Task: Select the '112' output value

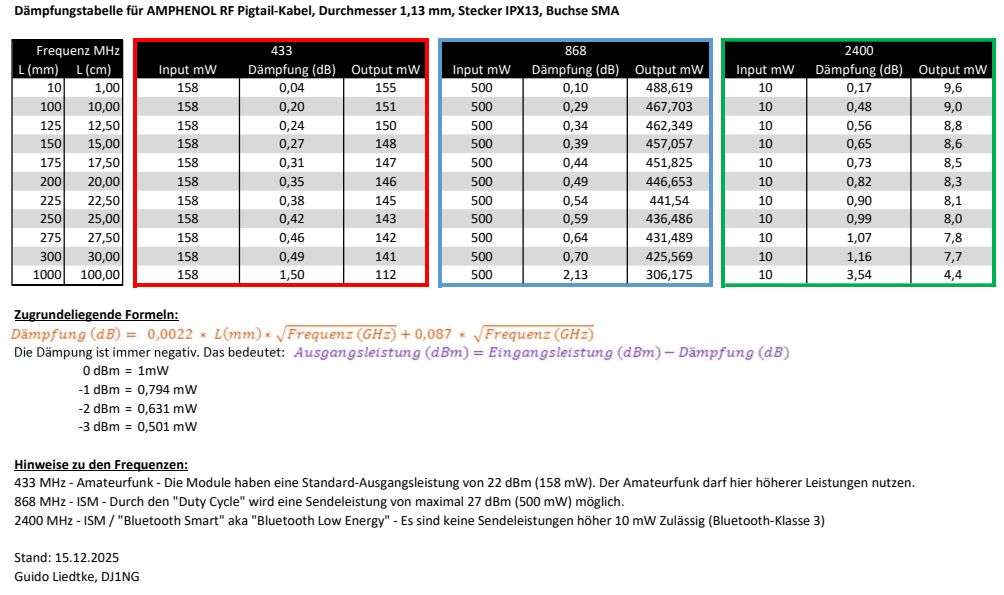Action: (x=385, y=275)
